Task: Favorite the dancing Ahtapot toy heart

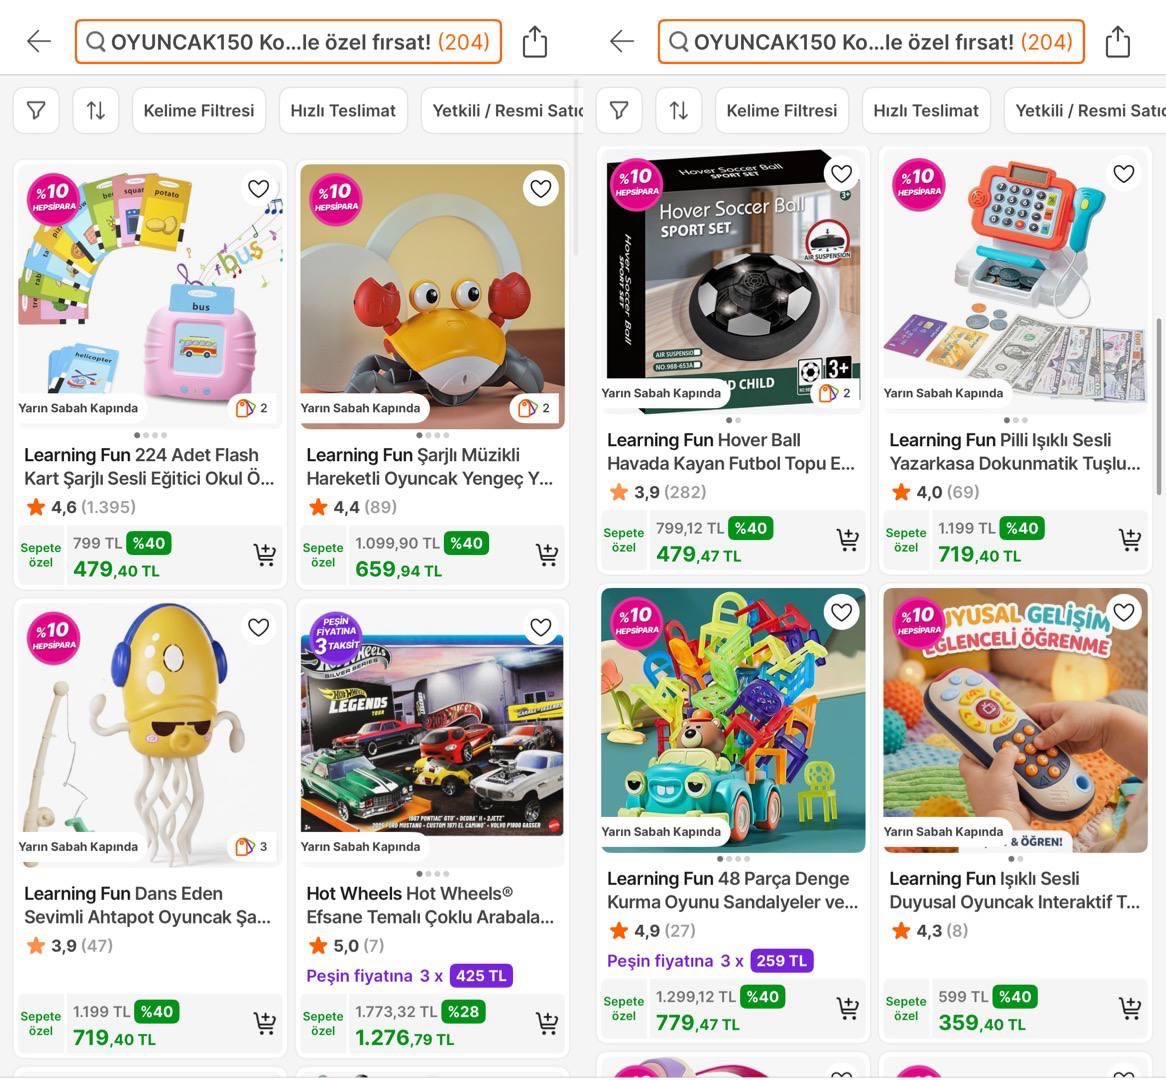Action: click(258, 628)
